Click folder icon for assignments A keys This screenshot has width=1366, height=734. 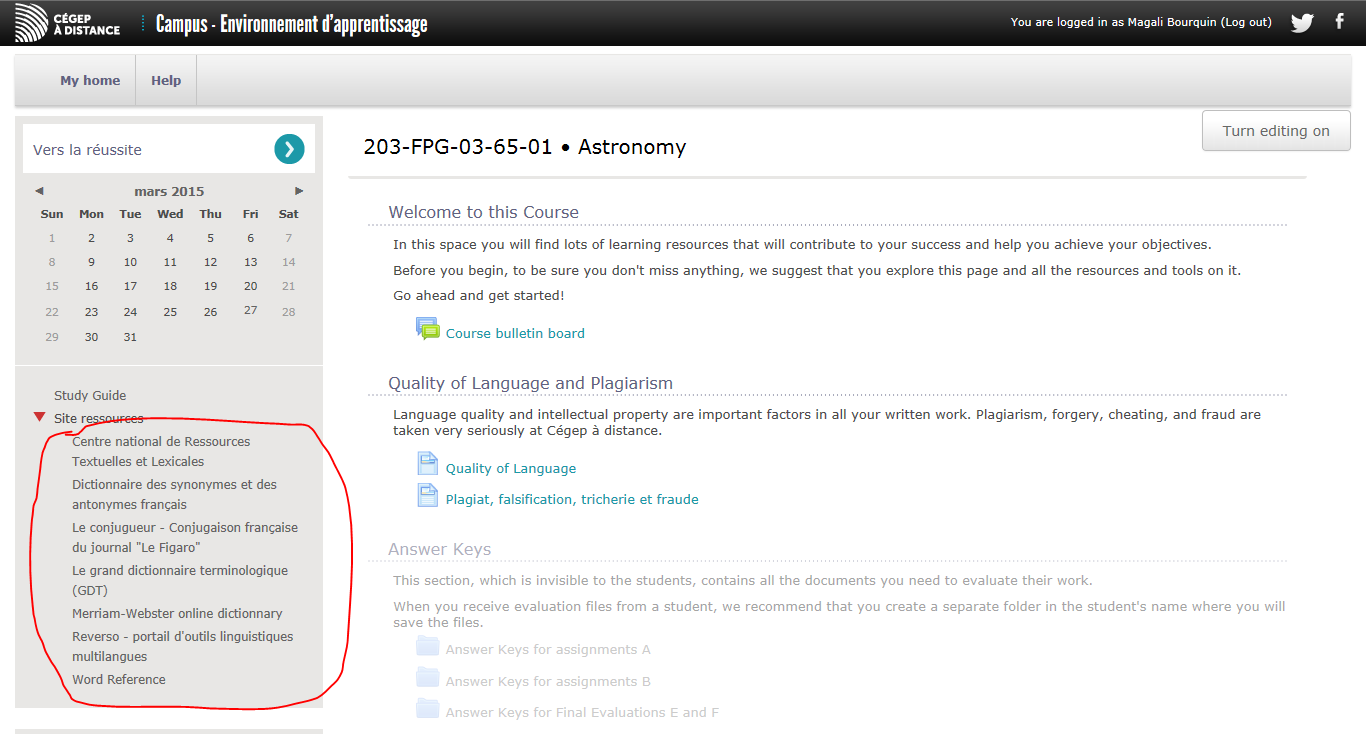coord(428,647)
